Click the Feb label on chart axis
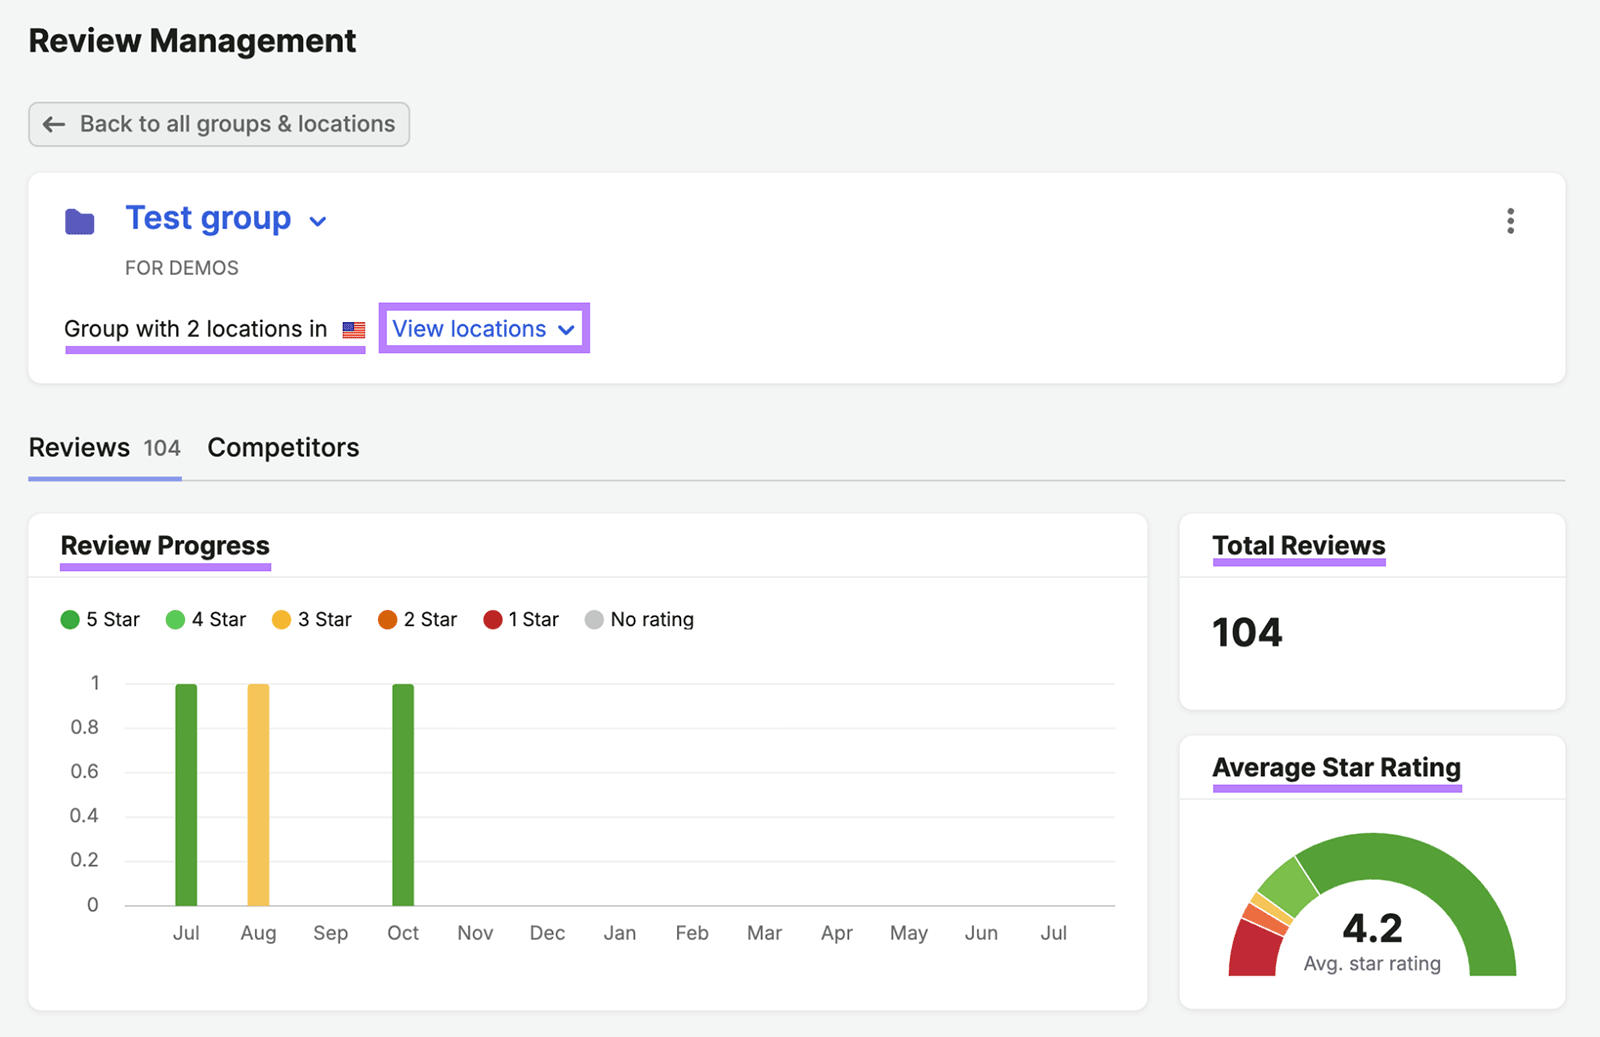The width and height of the screenshot is (1600, 1037). (692, 933)
